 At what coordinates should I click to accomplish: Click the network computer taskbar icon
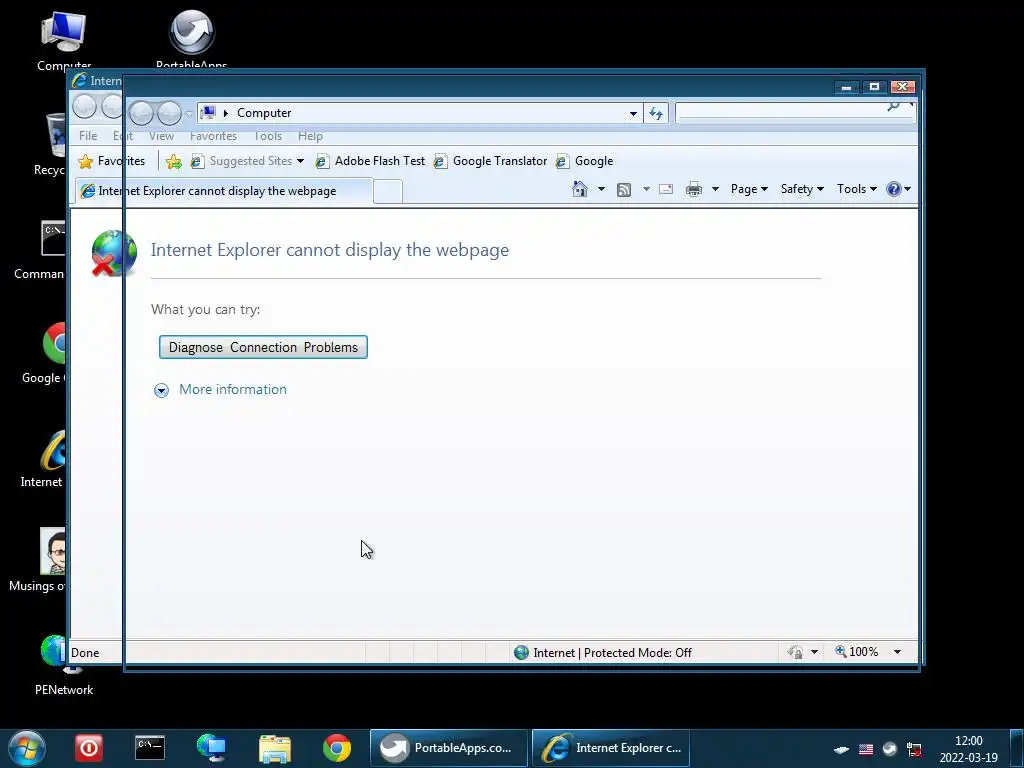click(212, 748)
